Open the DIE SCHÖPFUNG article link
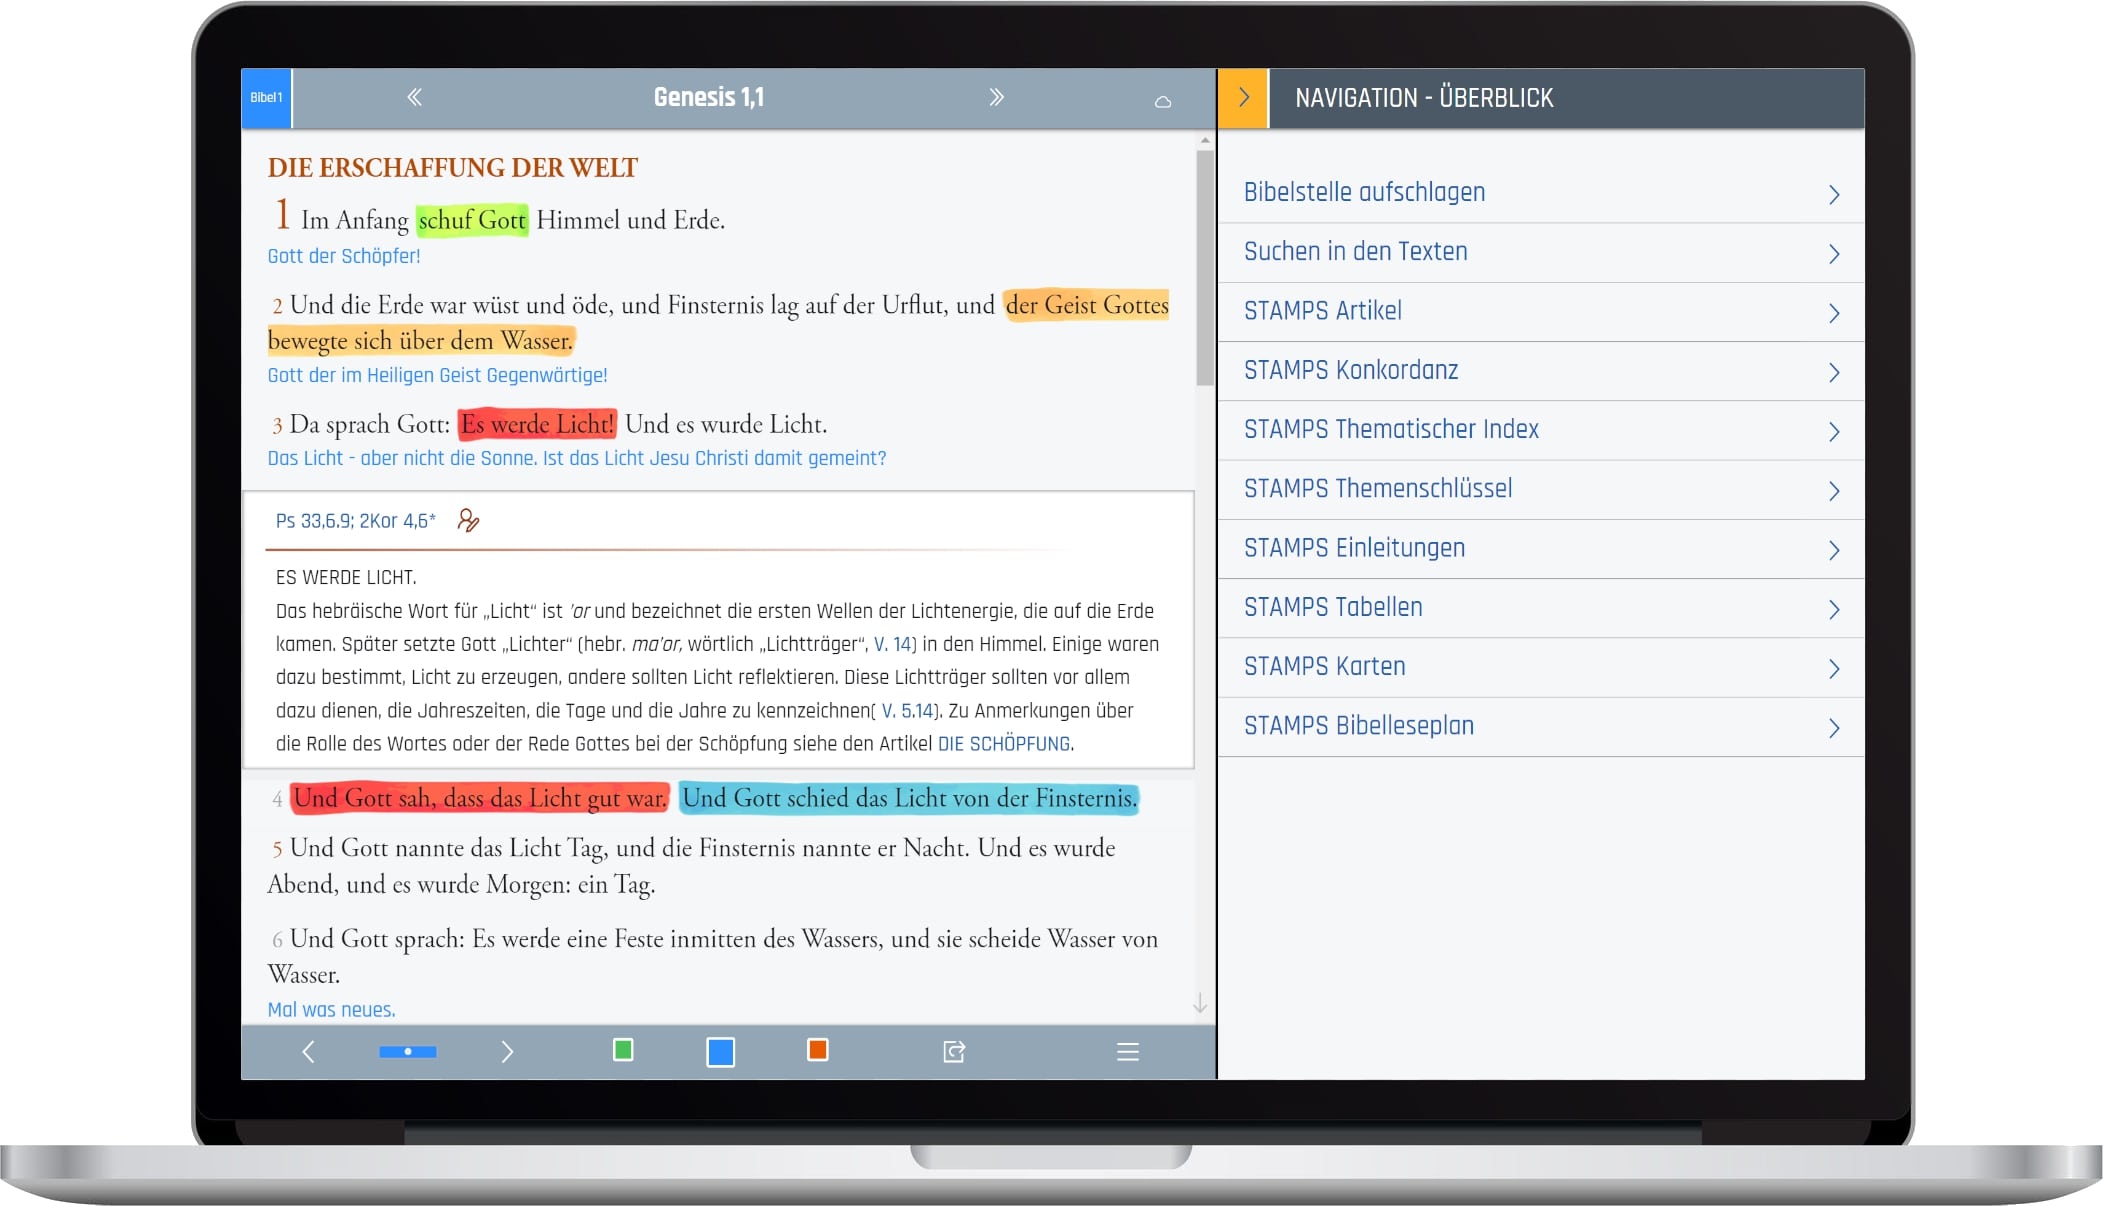Viewport: 2103px width, 1206px height. pos(1003,744)
